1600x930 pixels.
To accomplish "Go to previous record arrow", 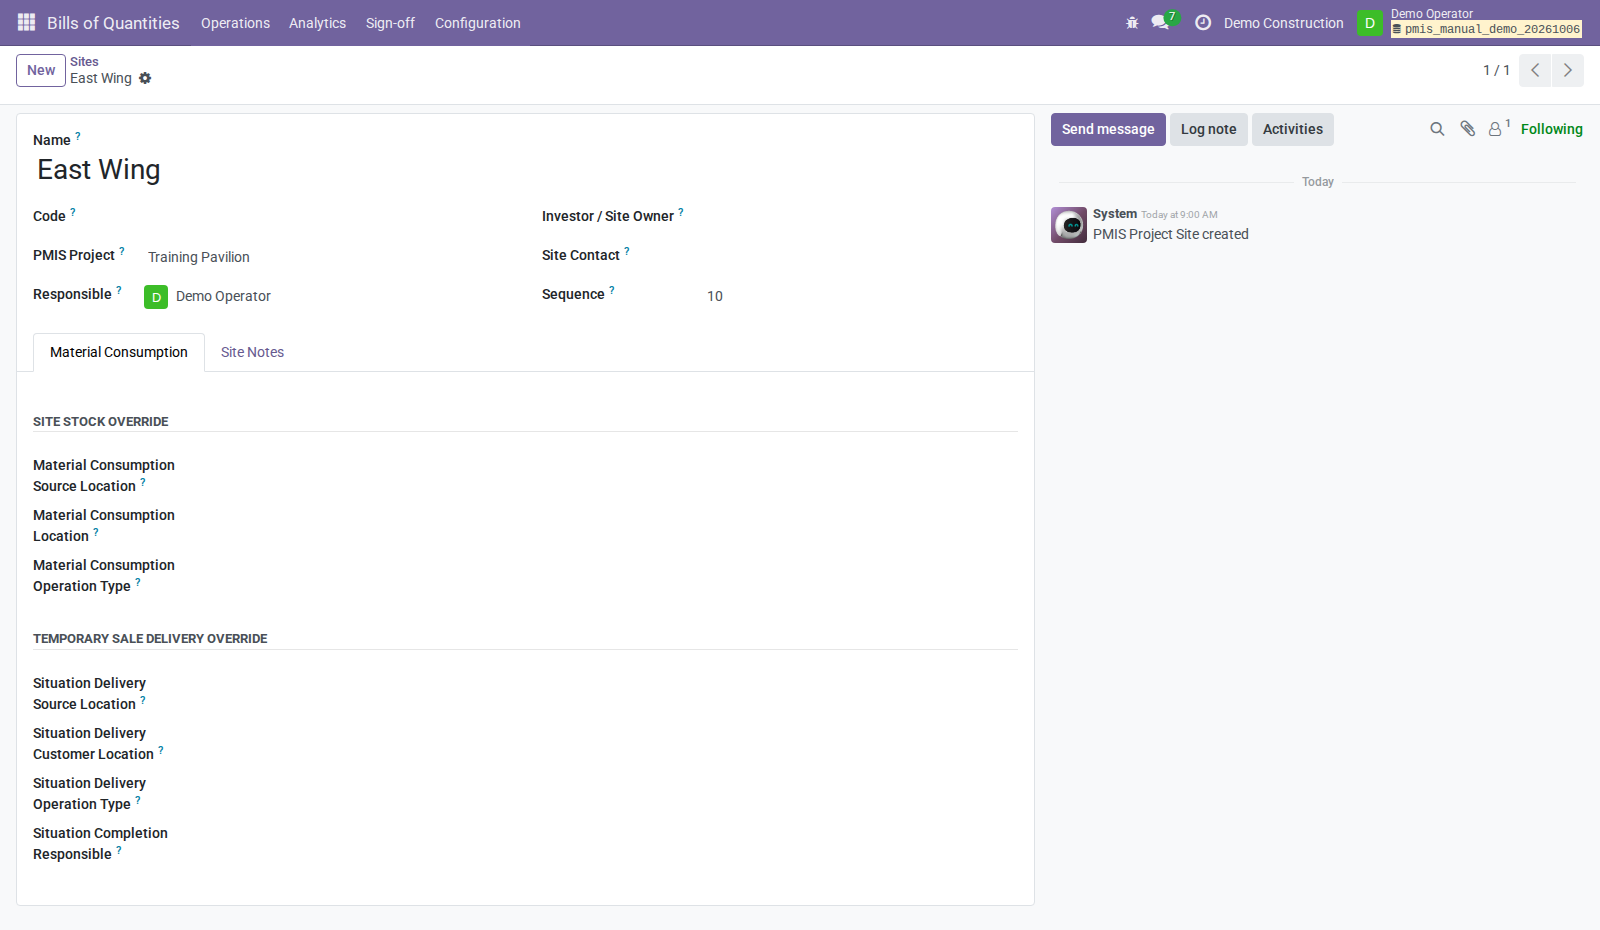I will (1535, 70).
